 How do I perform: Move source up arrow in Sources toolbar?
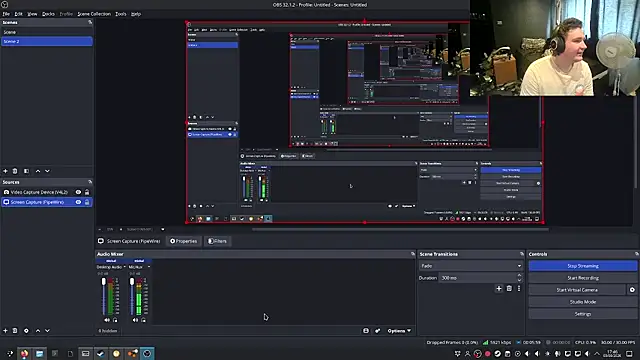[x=38, y=331]
